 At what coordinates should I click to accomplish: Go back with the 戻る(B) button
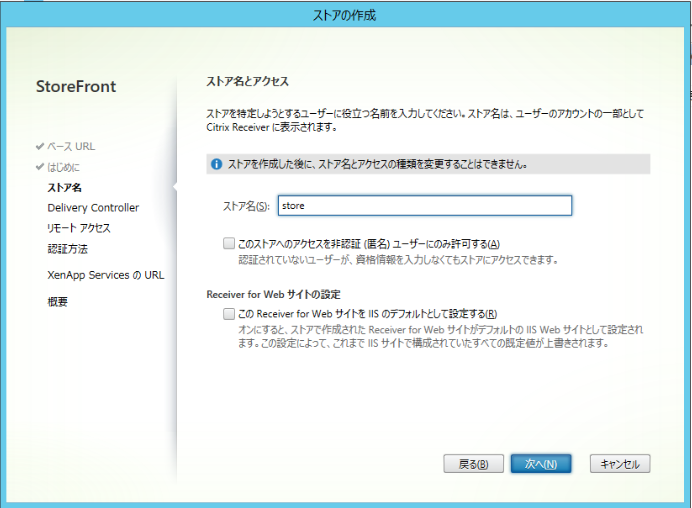tap(473, 464)
